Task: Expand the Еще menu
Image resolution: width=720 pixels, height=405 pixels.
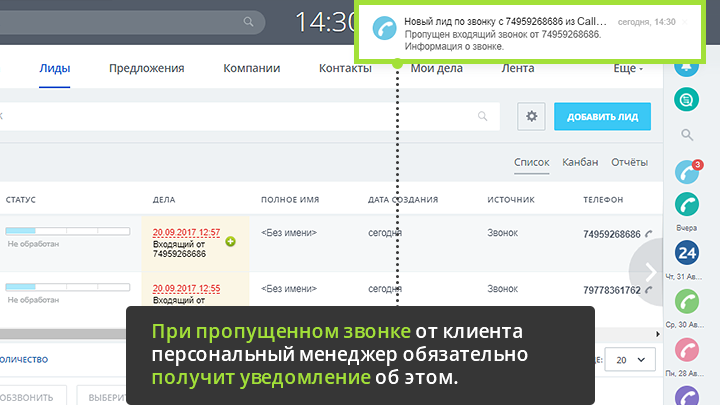Action: point(628,68)
